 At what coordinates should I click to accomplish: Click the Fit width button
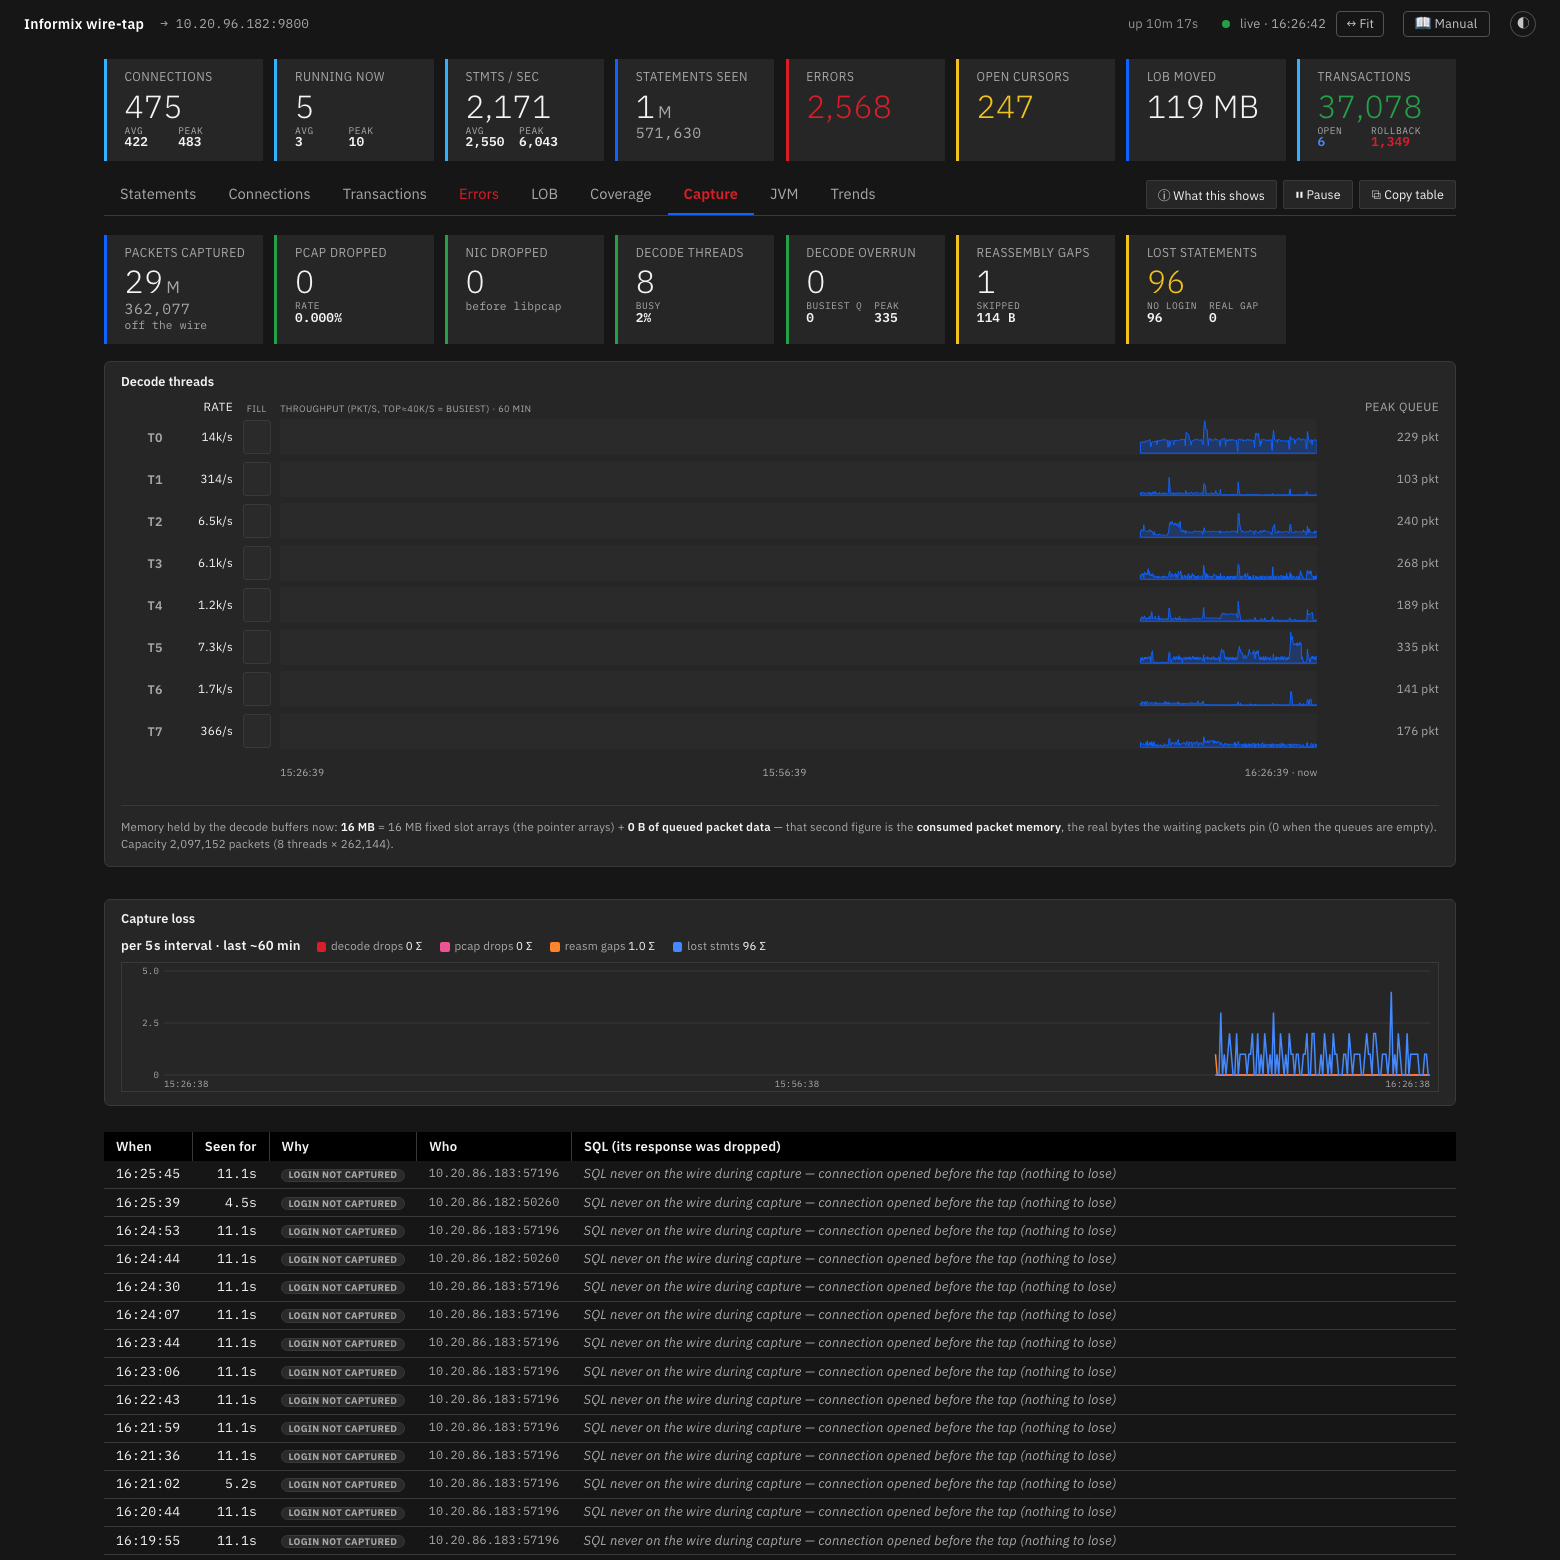coord(1360,24)
